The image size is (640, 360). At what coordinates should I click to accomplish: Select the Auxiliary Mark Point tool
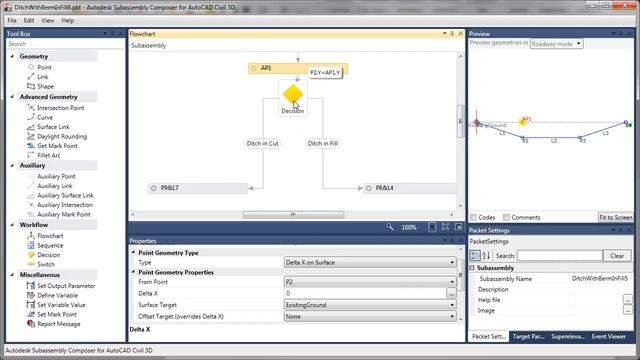(59, 214)
